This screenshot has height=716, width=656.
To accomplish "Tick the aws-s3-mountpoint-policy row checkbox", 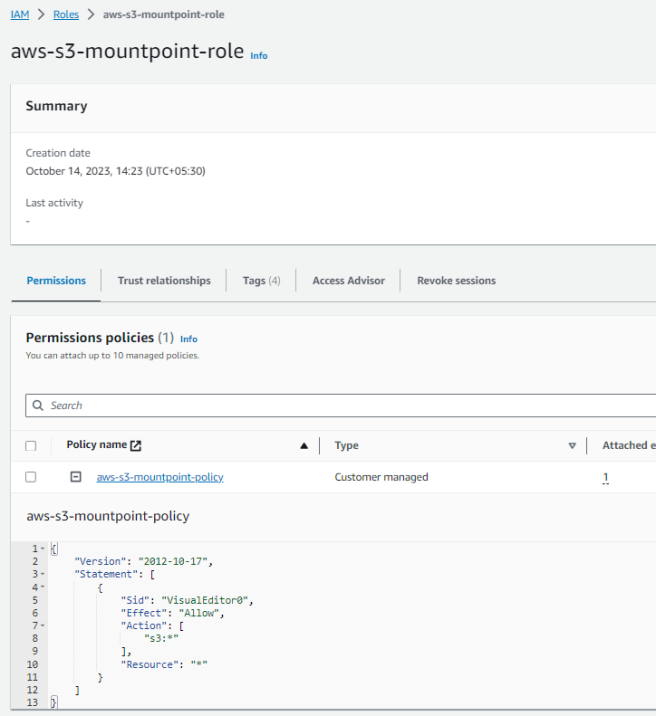I will click(31, 477).
